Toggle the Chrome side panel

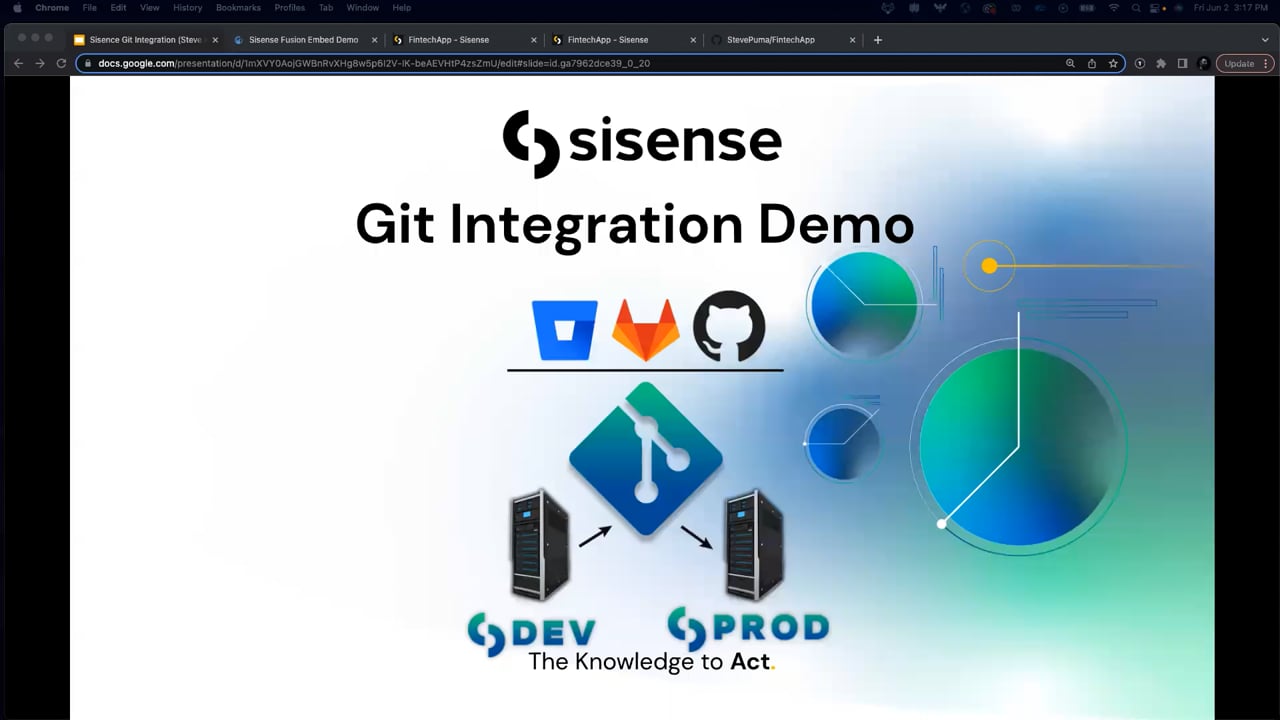pyautogui.click(x=1182, y=63)
